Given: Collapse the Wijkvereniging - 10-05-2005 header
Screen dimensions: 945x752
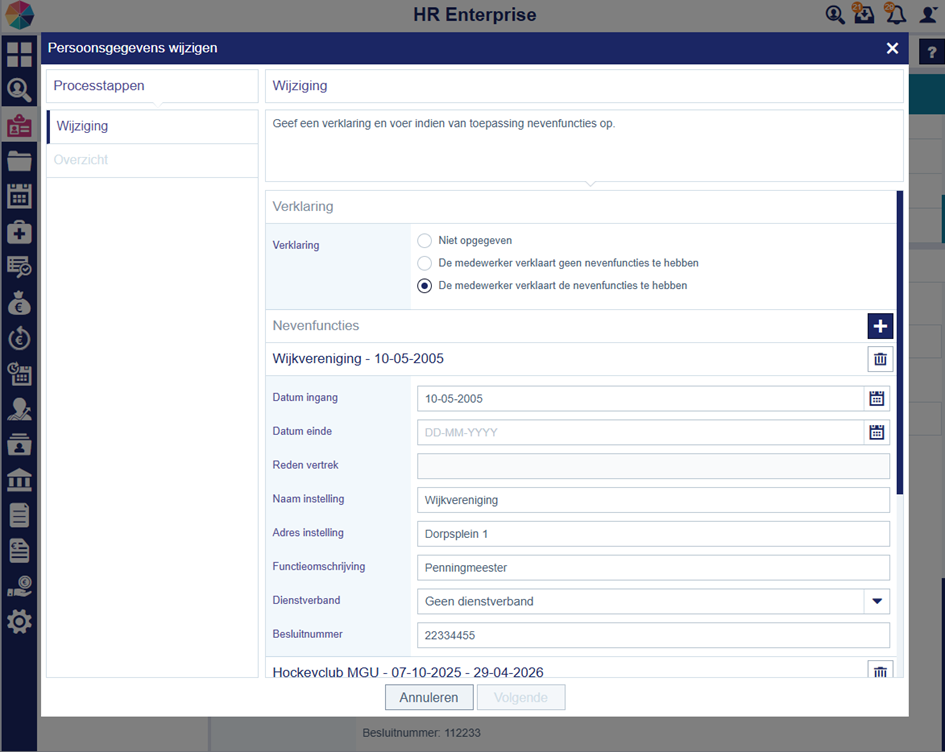Looking at the screenshot, I should pos(358,359).
